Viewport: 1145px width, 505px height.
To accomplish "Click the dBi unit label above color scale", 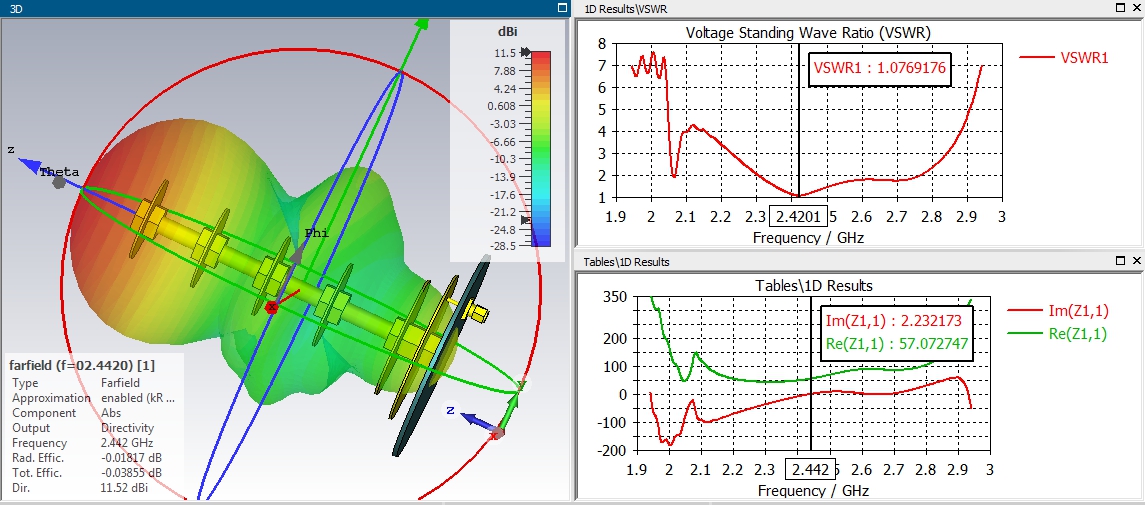I will pos(508,32).
